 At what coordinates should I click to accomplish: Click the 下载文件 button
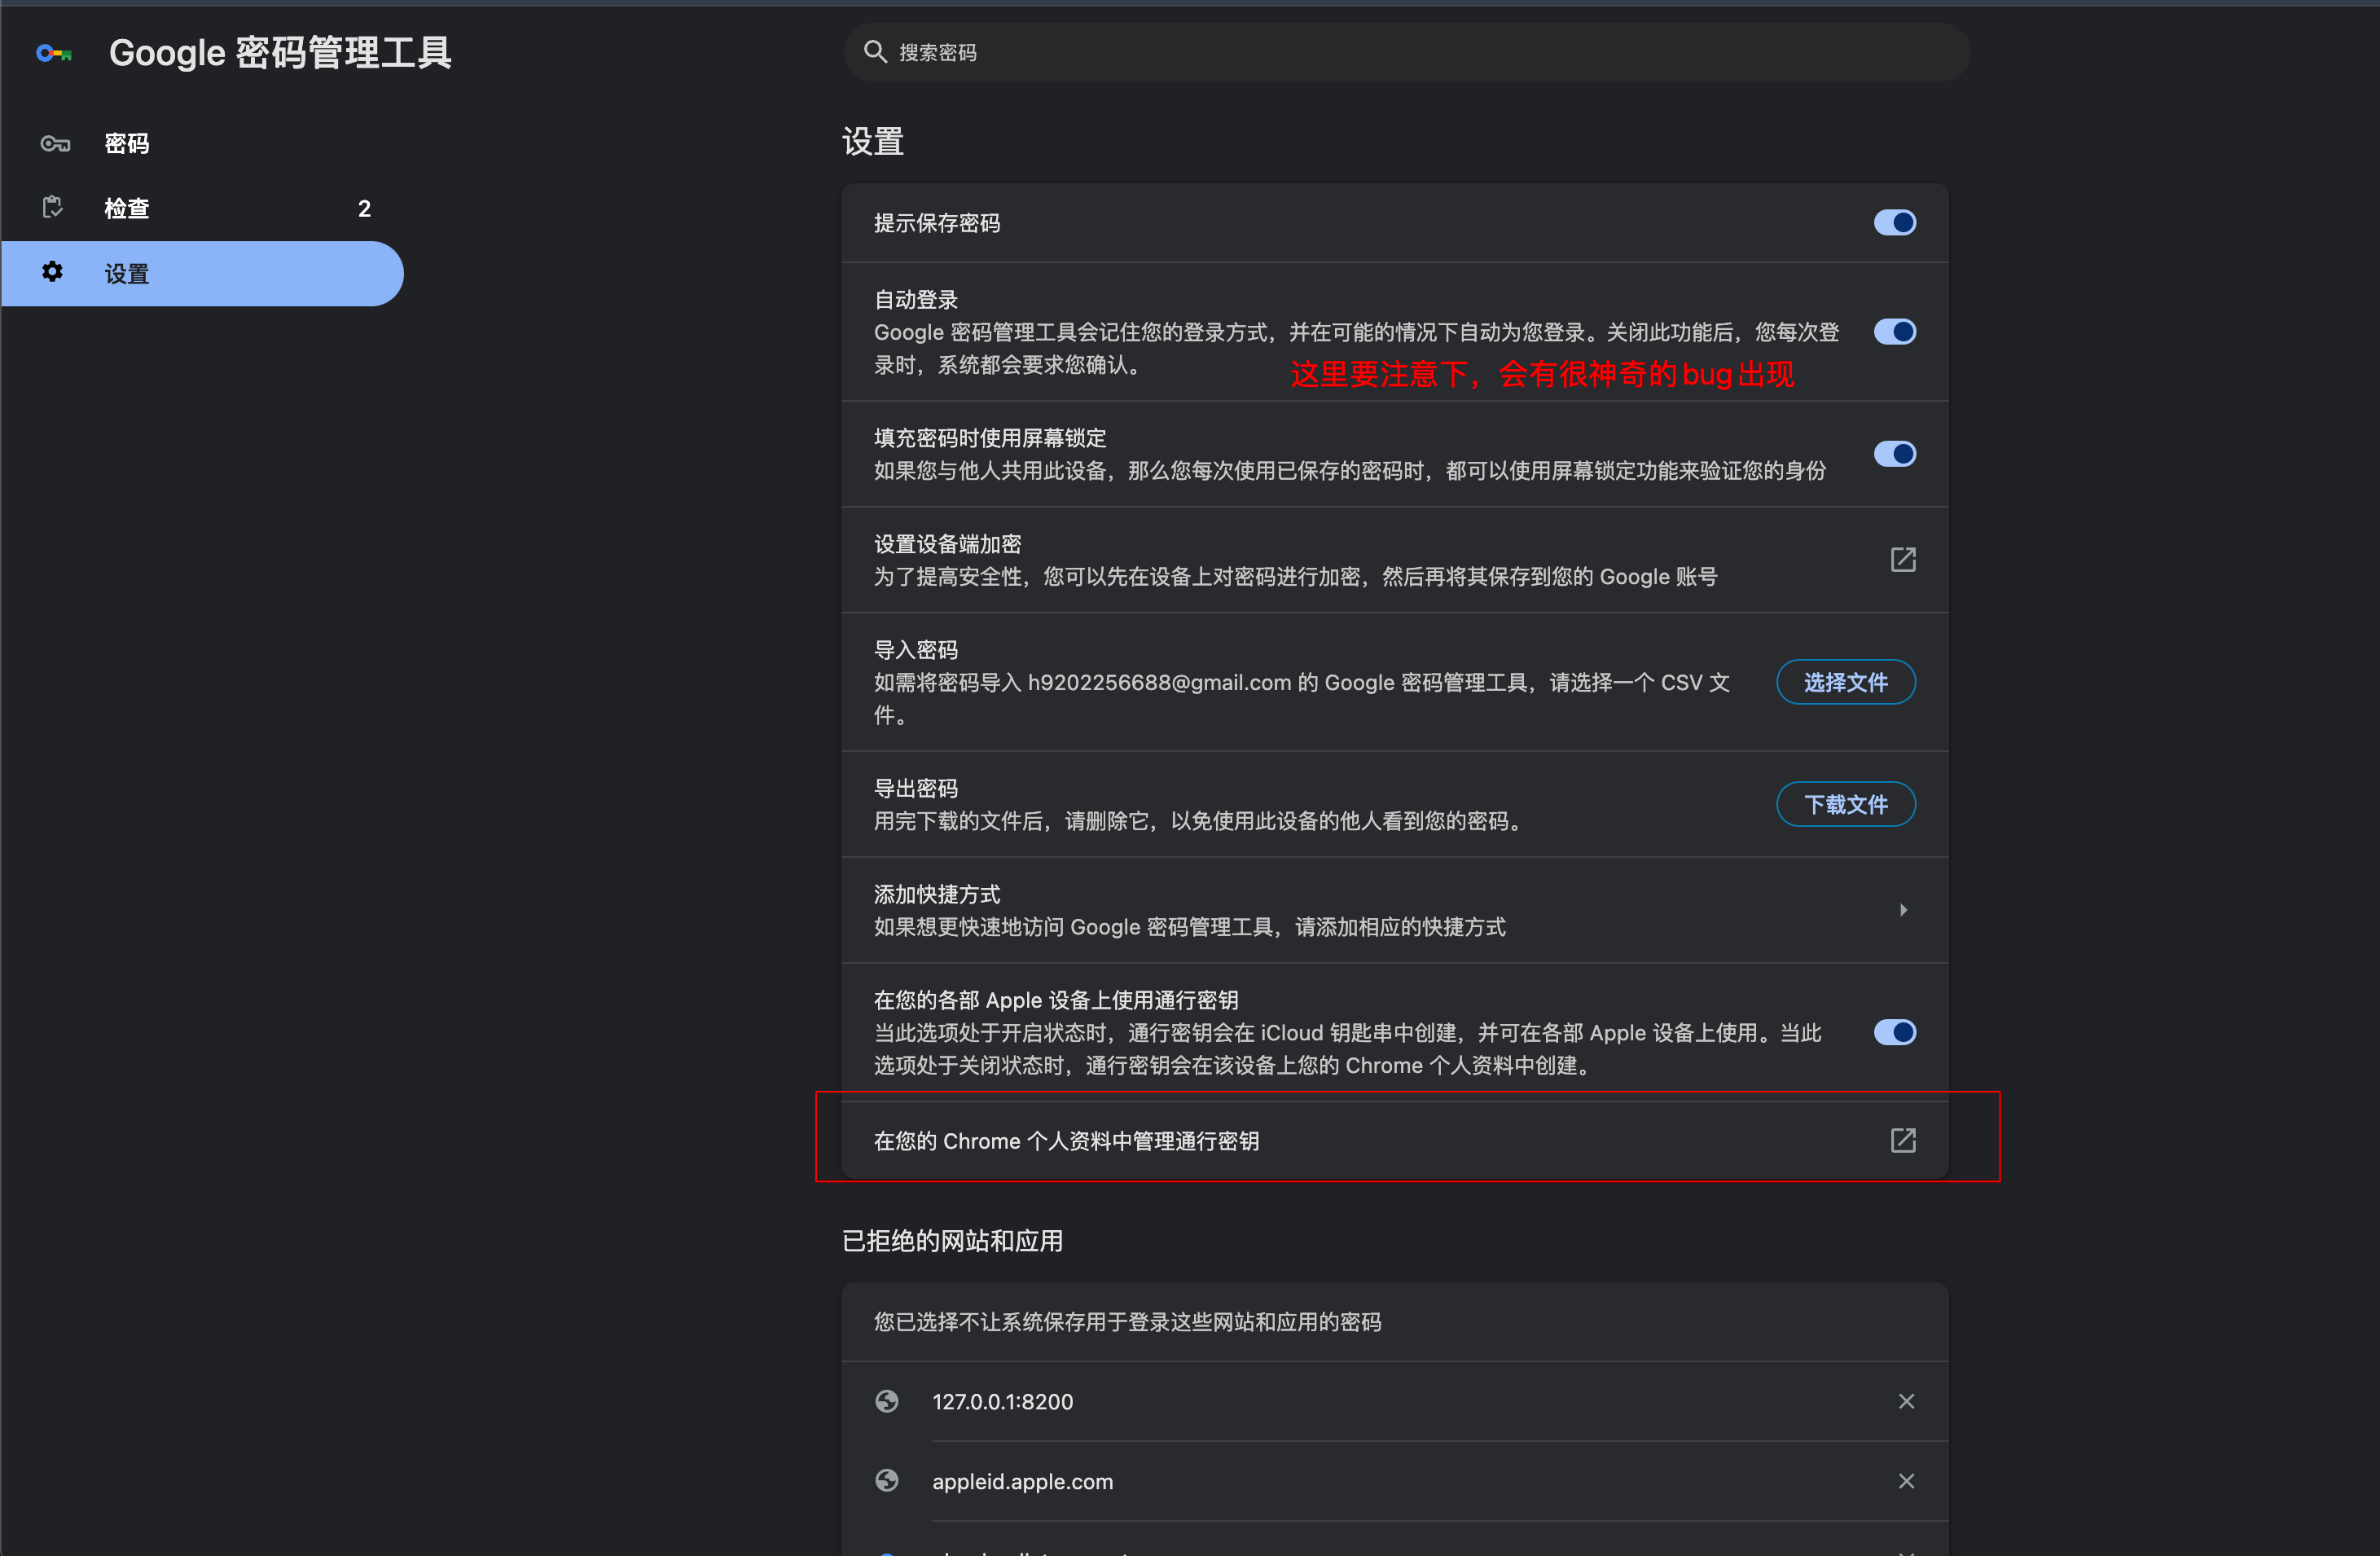(x=1846, y=804)
